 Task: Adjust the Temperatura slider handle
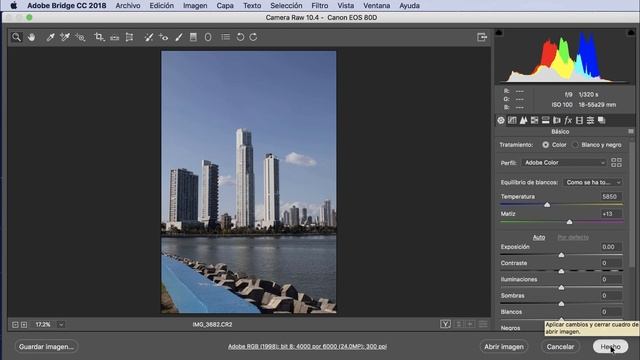coord(547,204)
